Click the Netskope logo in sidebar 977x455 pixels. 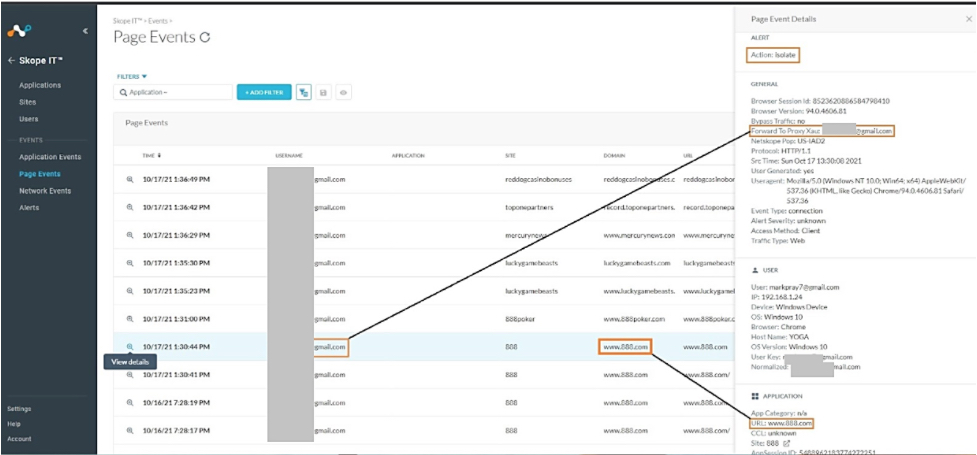19,31
